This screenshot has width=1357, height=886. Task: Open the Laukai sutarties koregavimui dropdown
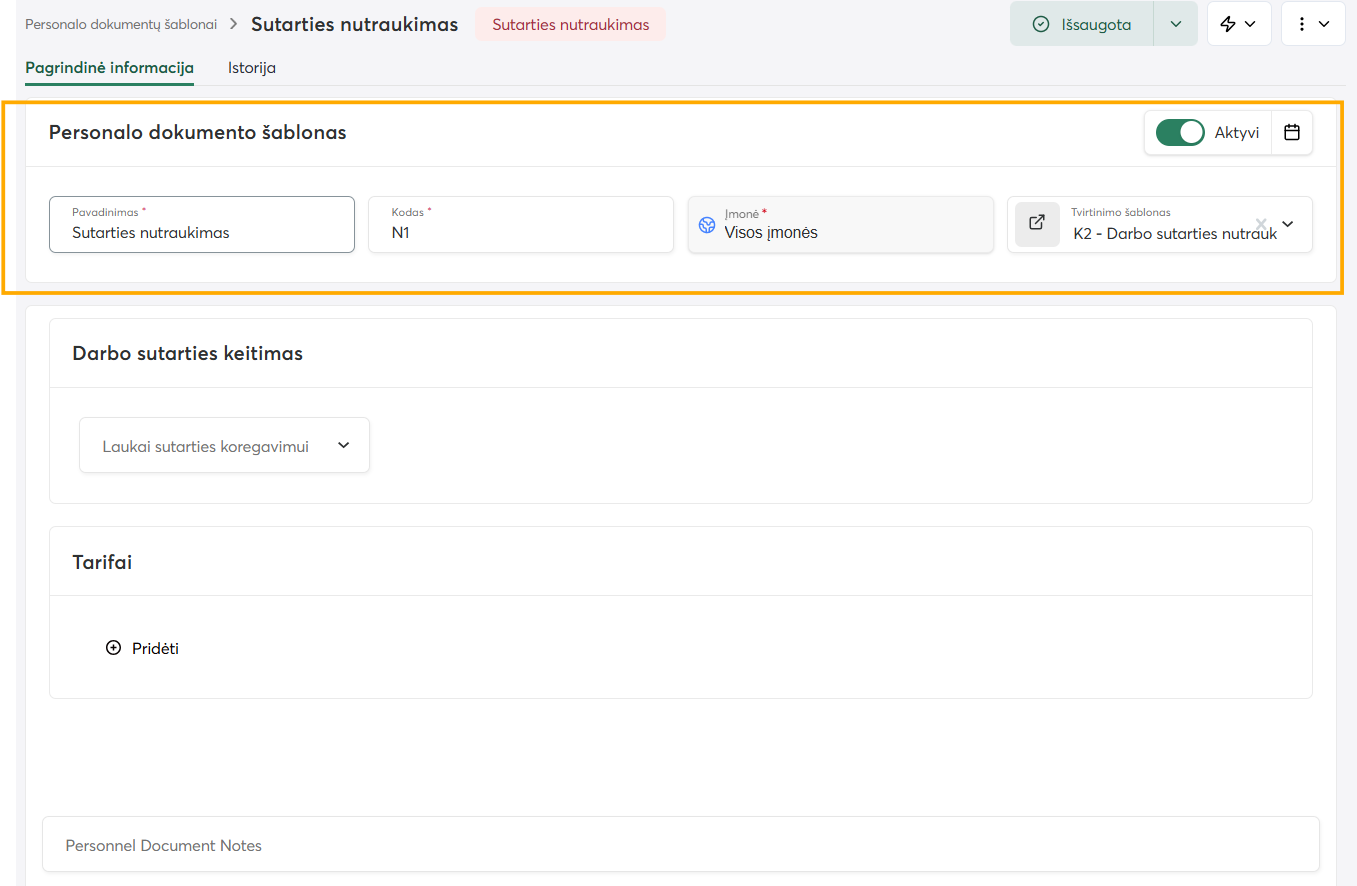[225, 445]
